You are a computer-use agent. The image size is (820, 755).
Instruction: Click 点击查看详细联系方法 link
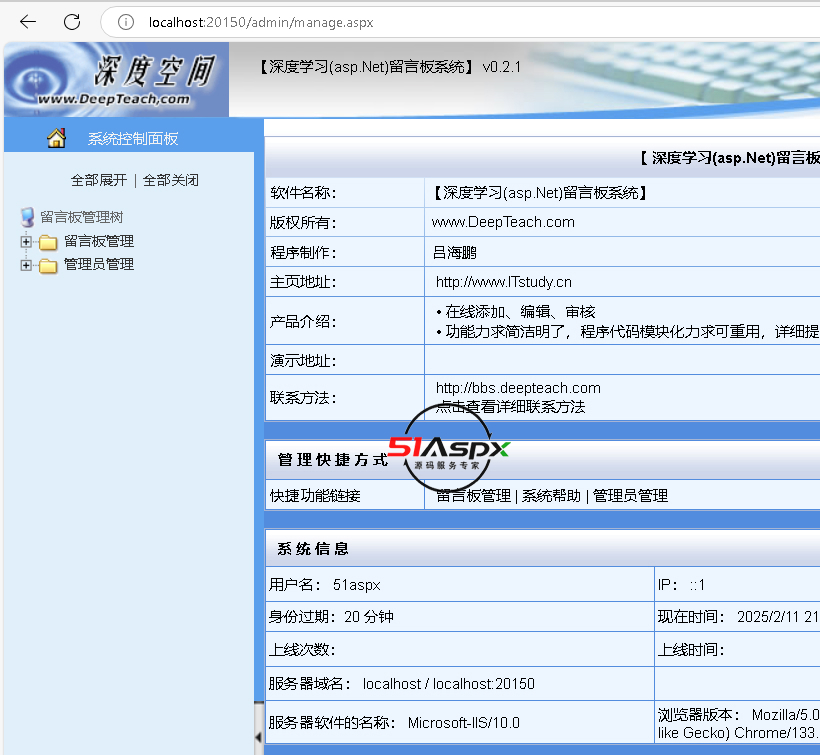point(510,407)
